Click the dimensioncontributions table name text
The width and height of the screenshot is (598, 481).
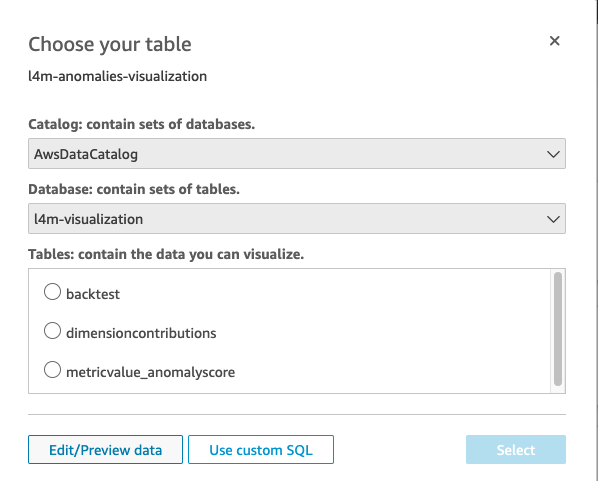pos(141,333)
